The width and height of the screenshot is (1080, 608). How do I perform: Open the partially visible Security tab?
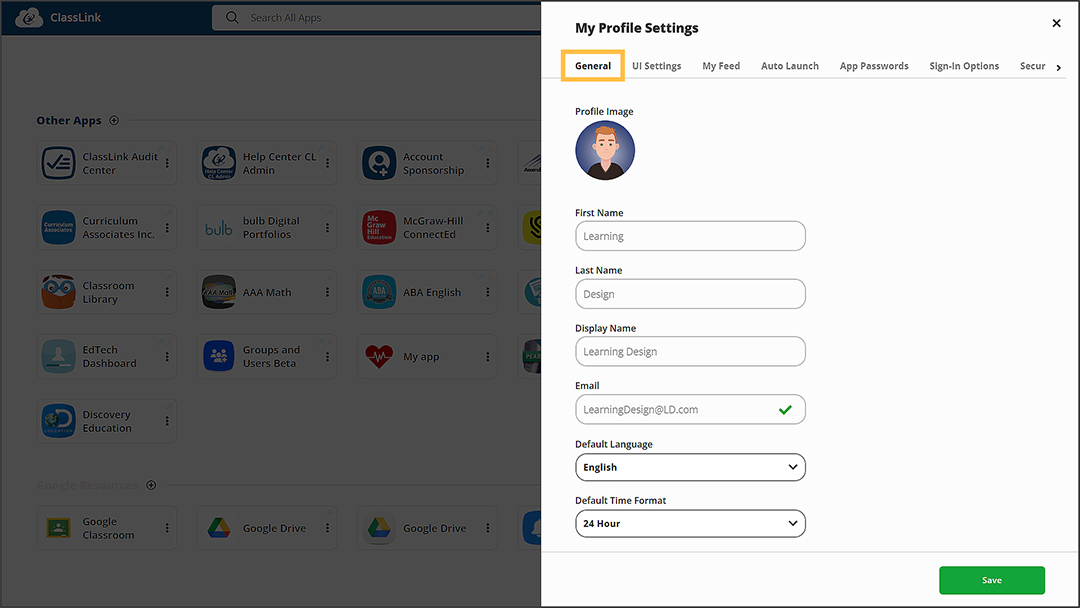[x=1032, y=65]
